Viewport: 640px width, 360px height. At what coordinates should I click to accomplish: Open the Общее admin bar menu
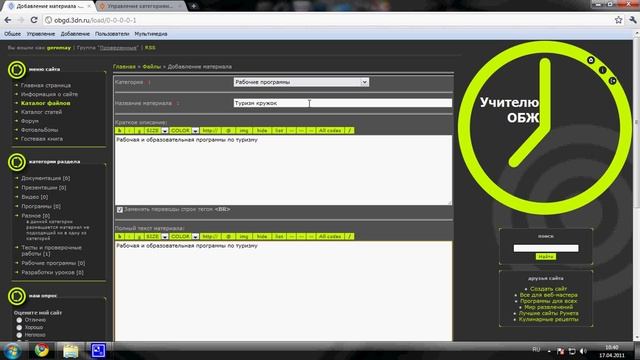point(13,34)
